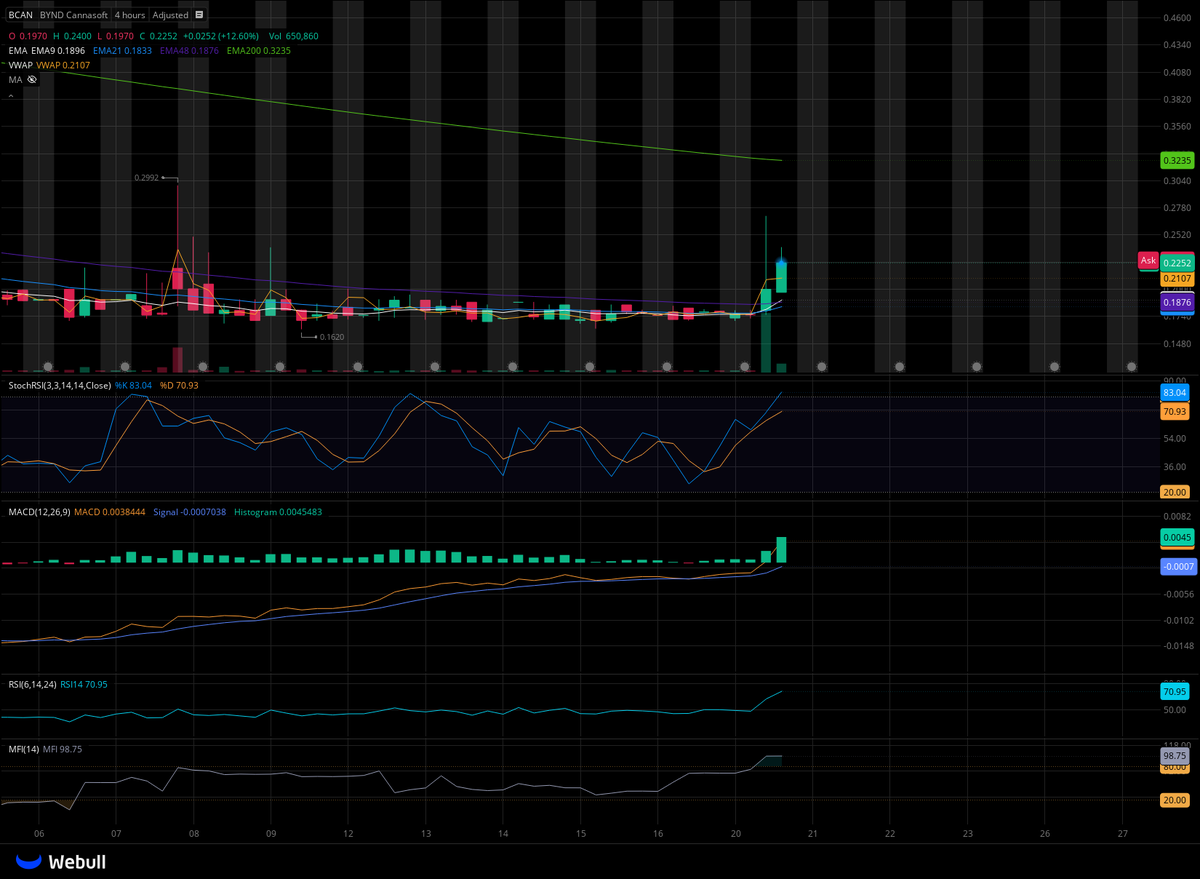Screen dimensions: 1200x879
Task: Click the %D 70.93 legend value
Action: coord(178,385)
